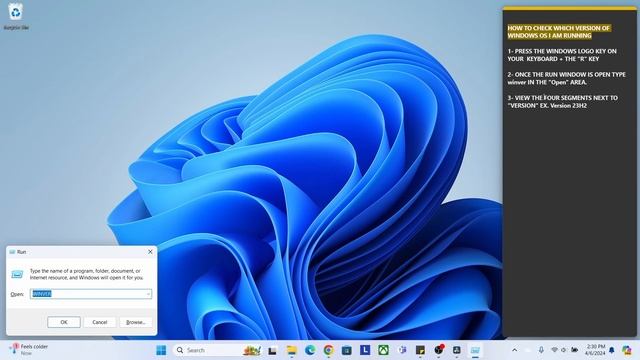Viewport: 640px width, 360px height.
Task: Select the Run dialog taskbar icon
Action: point(475,350)
